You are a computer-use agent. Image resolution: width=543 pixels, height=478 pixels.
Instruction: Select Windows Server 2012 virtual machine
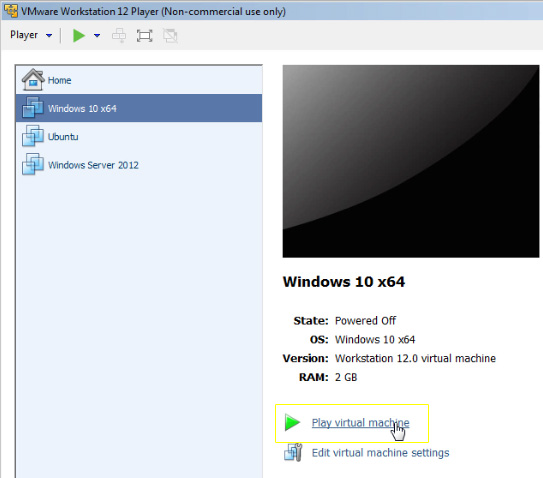pyautogui.click(x=139, y=165)
